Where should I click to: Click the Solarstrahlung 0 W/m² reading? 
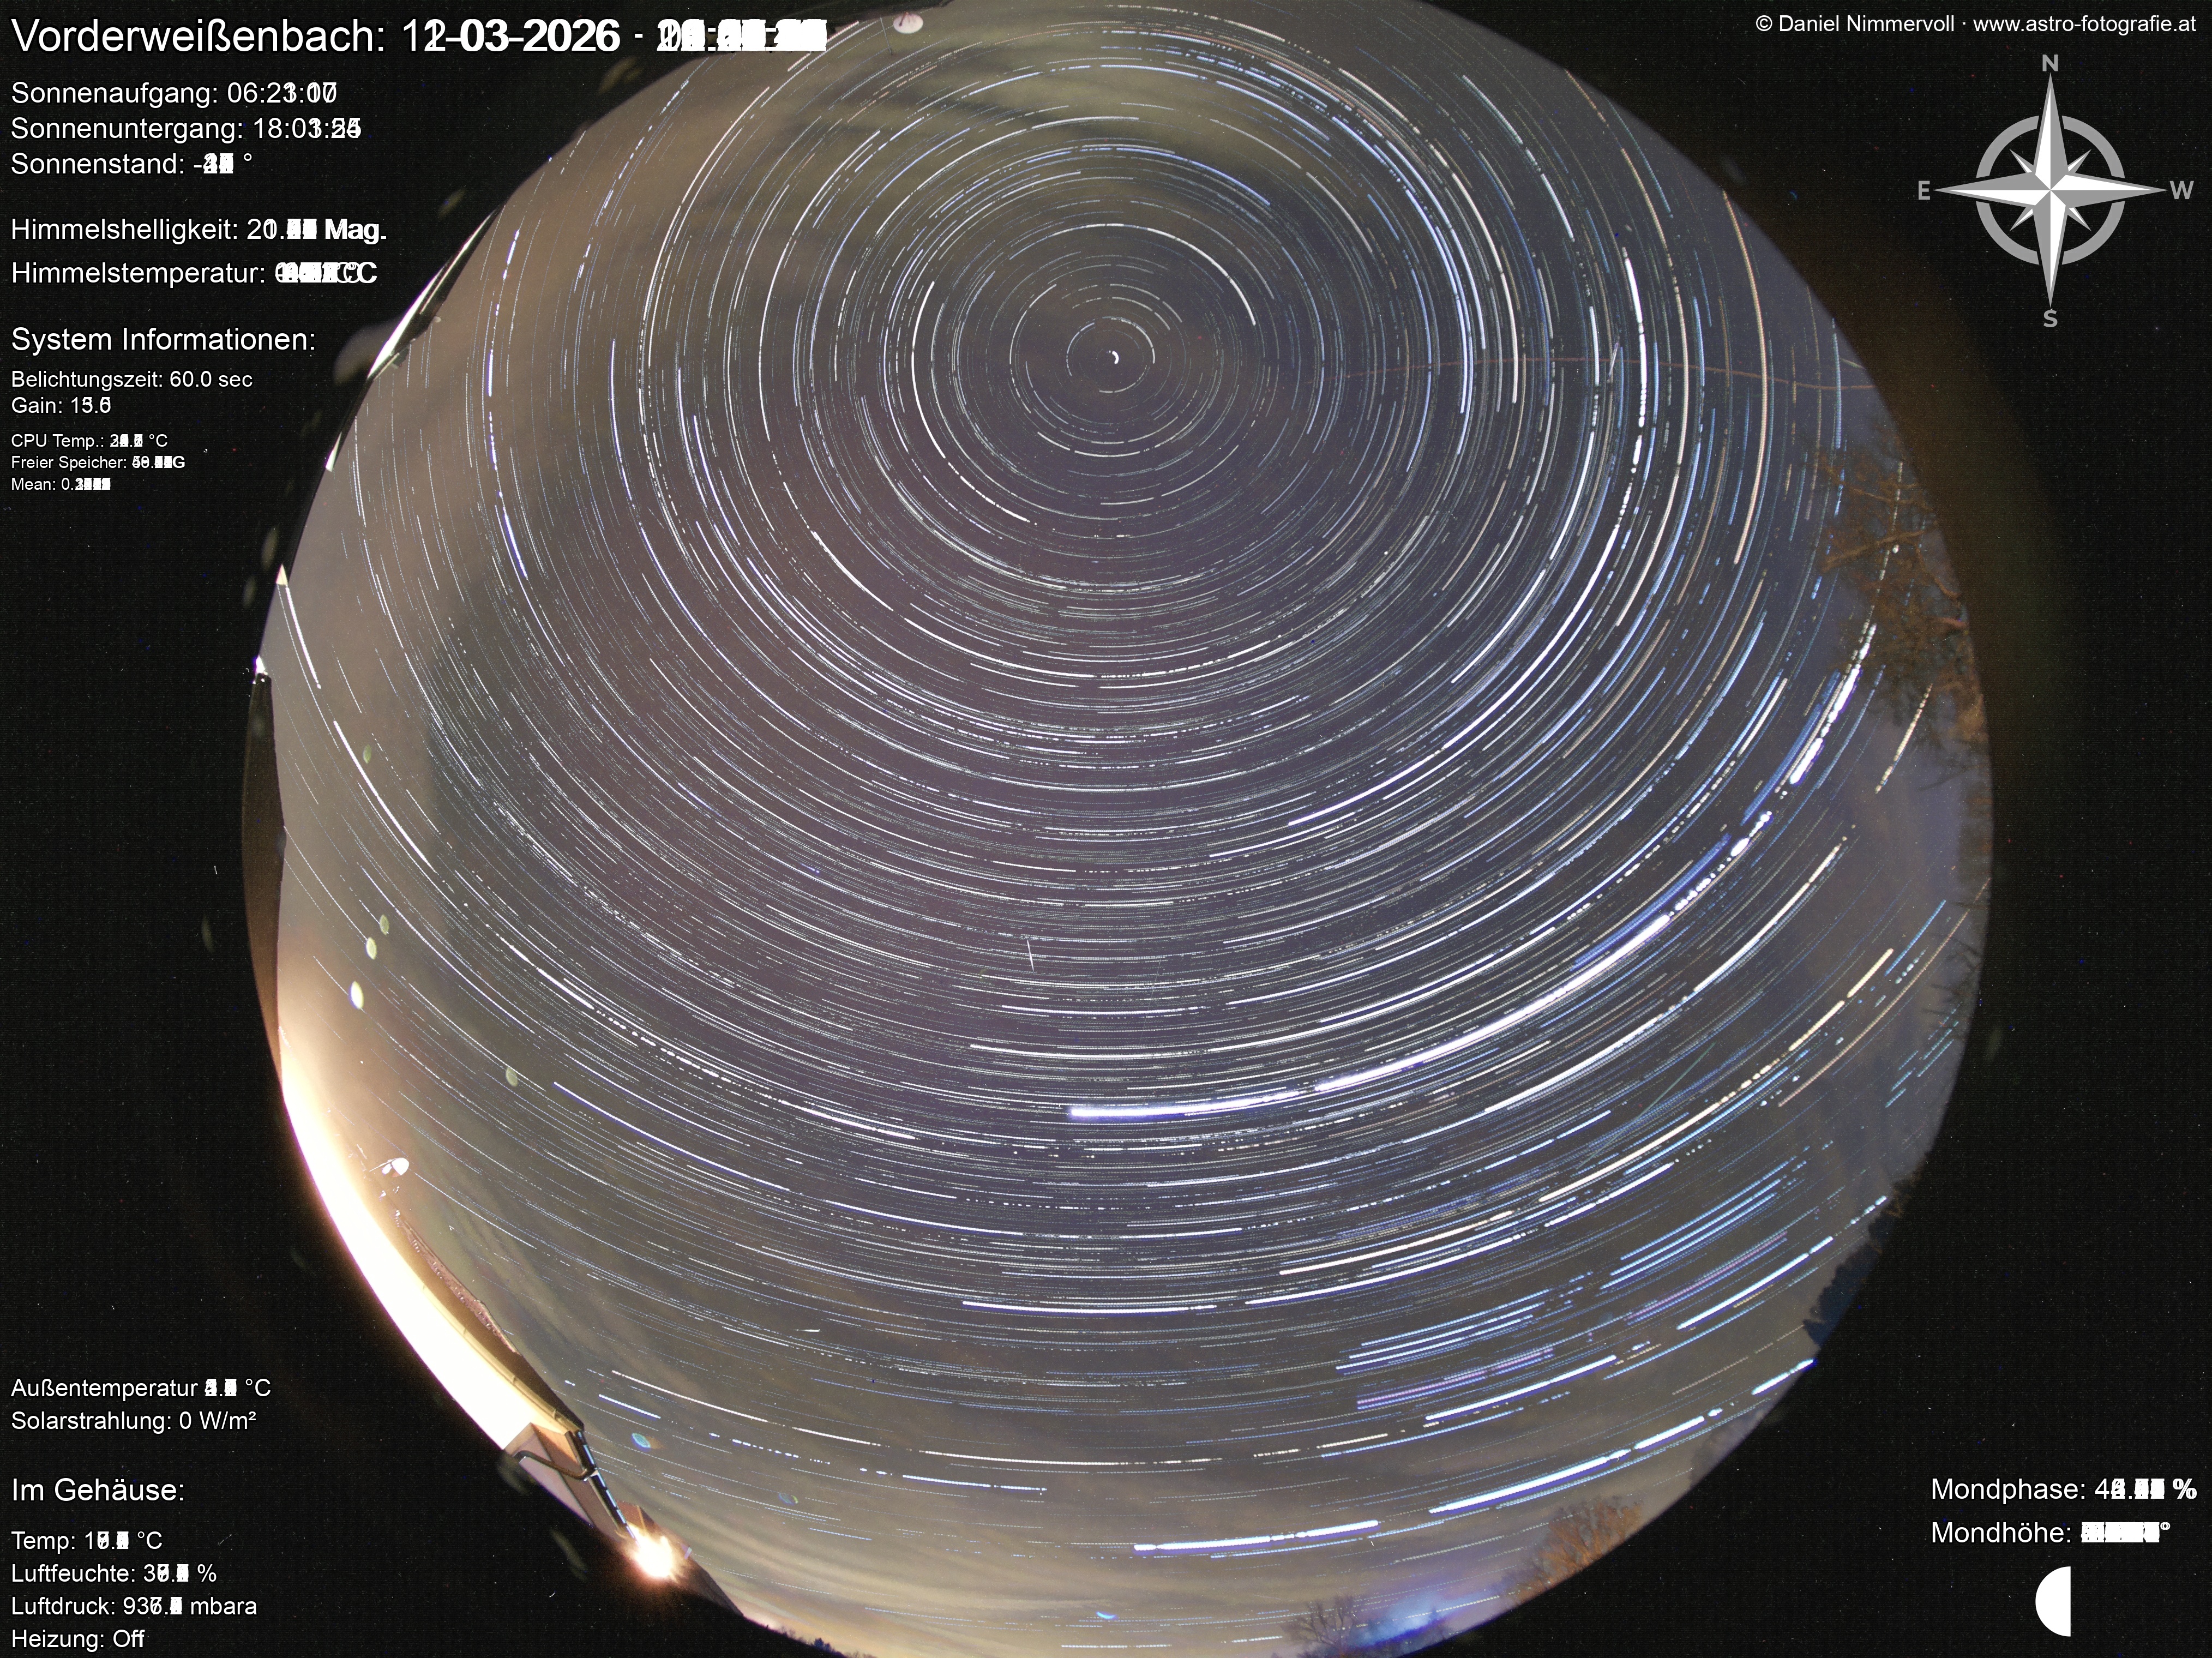pos(134,1420)
